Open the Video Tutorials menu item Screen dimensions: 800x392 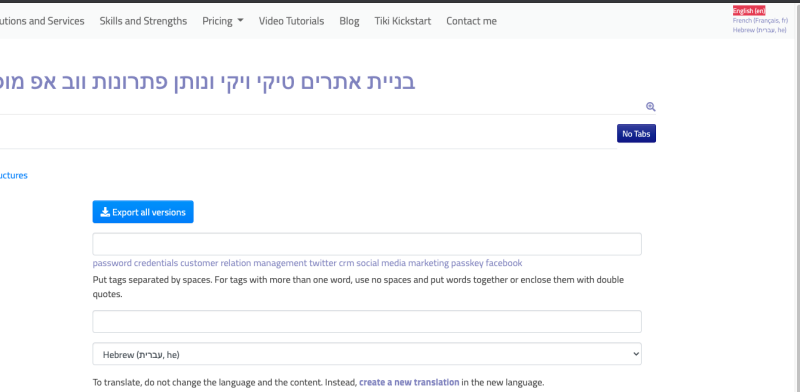[291, 21]
